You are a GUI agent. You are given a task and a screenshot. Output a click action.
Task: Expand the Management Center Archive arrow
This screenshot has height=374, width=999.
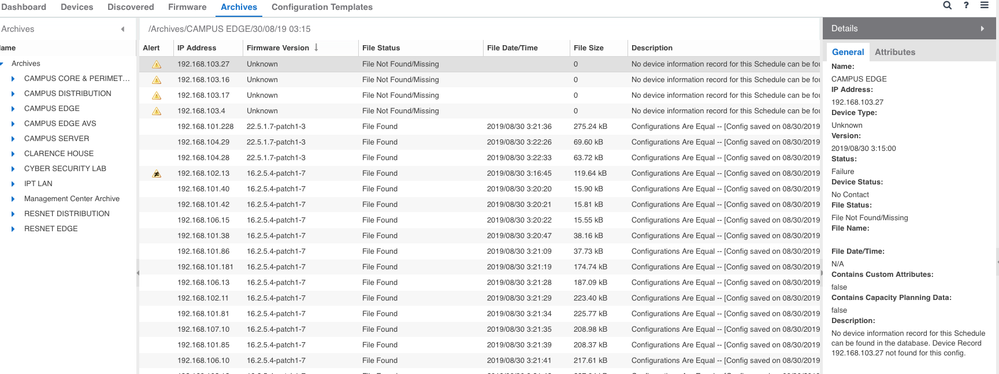[x=13, y=199]
